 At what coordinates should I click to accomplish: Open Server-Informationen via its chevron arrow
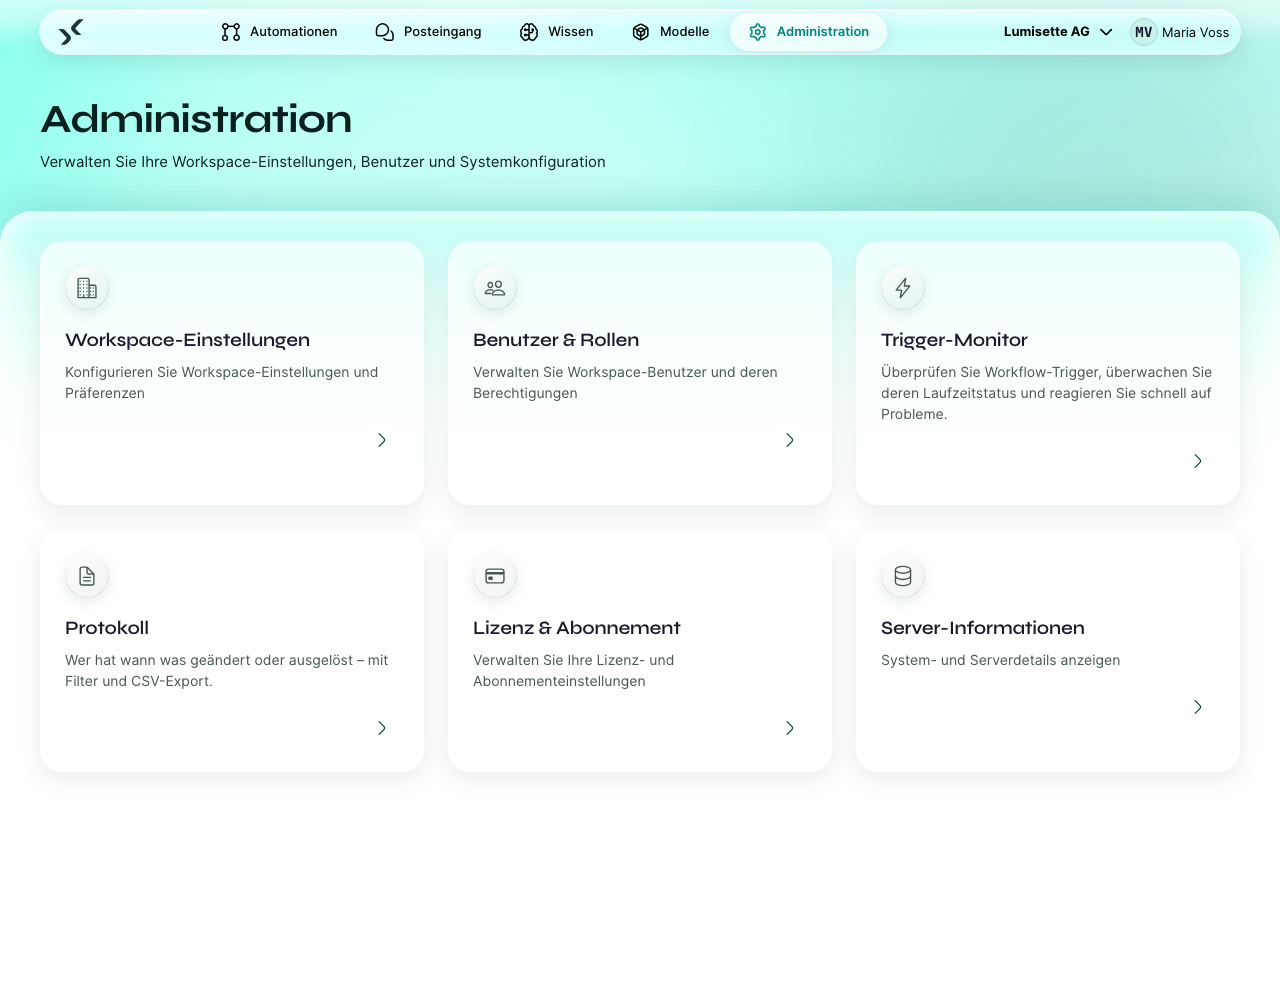pos(1198,707)
